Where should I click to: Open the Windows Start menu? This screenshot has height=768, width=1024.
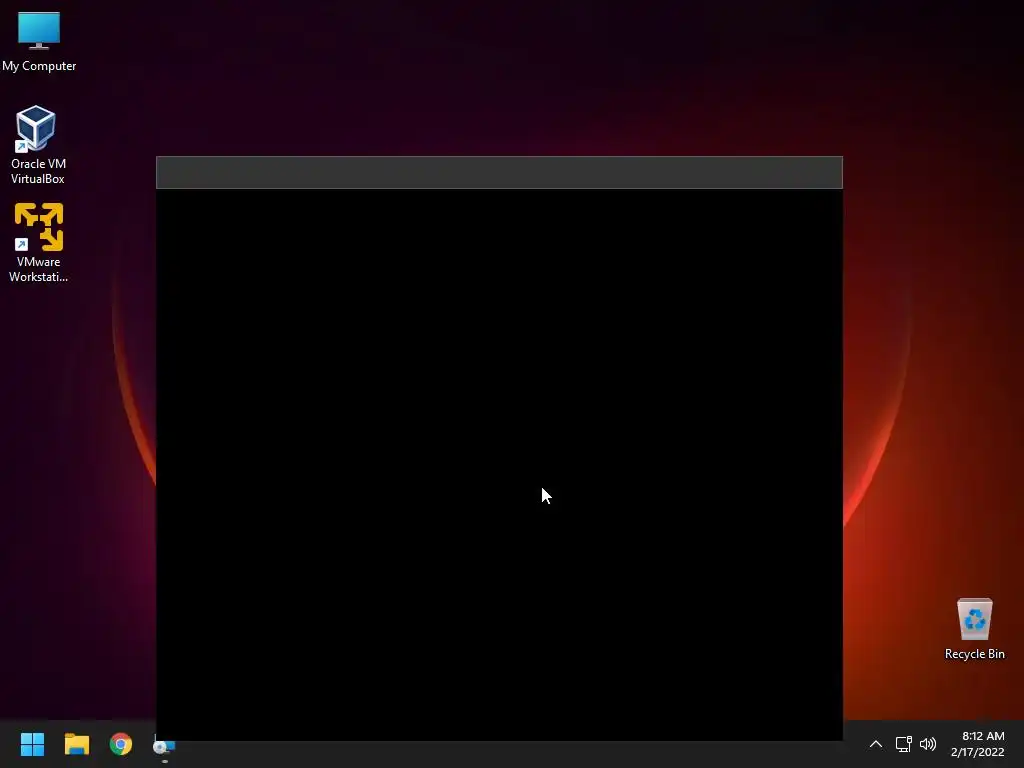click(32, 744)
